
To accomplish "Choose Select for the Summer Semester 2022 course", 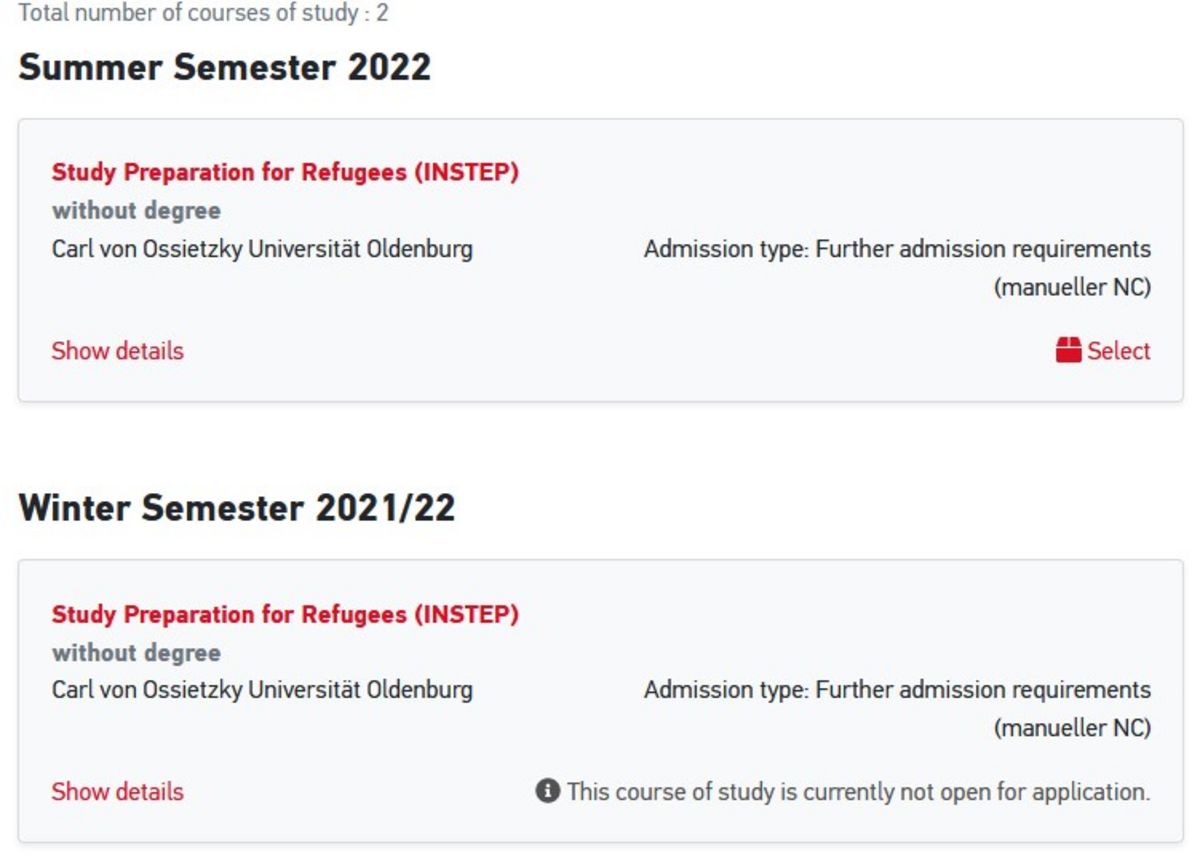I will 1104,350.
